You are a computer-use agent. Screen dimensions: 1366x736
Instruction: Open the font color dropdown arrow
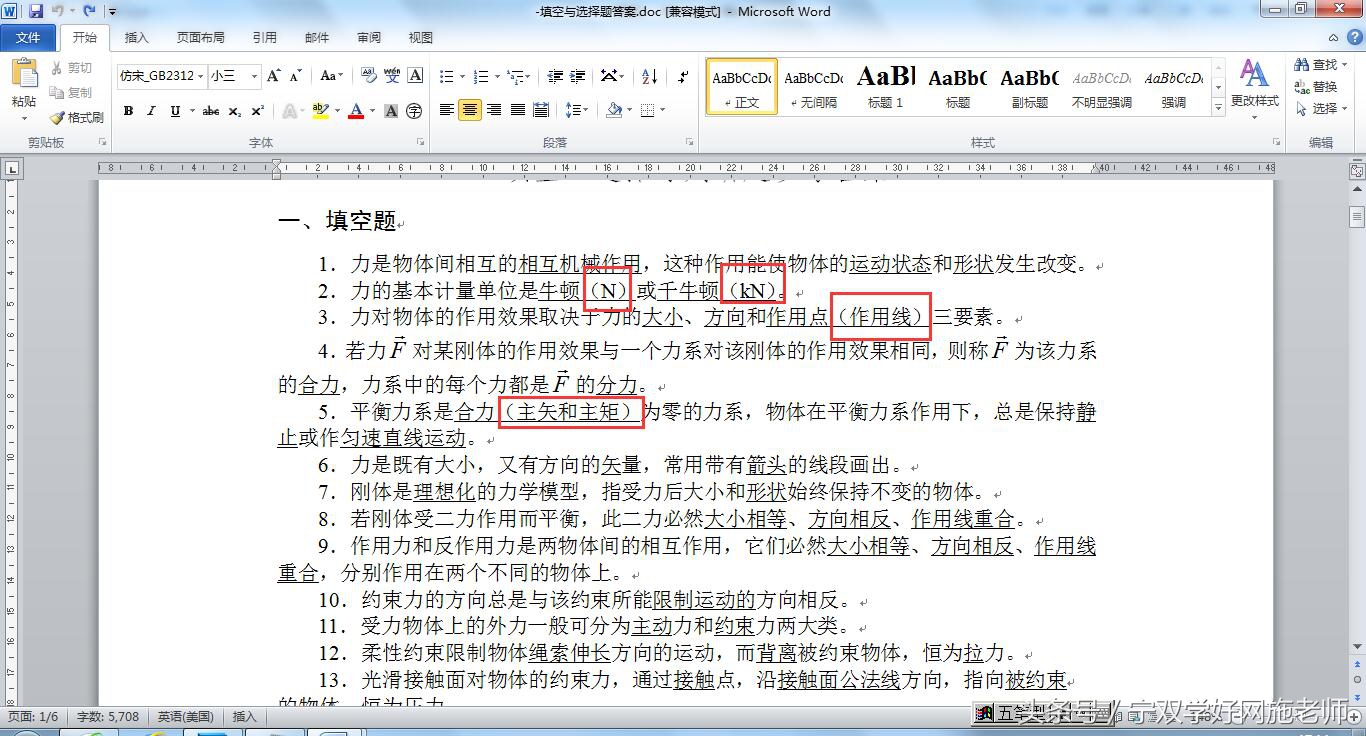372,111
